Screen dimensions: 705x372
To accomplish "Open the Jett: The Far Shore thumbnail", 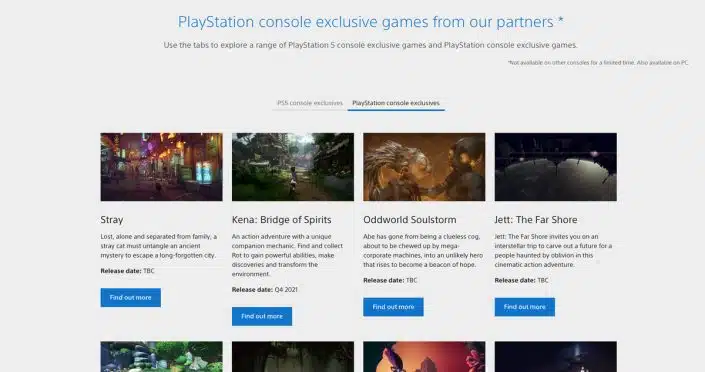I will pyautogui.click(x=556, y=167).
